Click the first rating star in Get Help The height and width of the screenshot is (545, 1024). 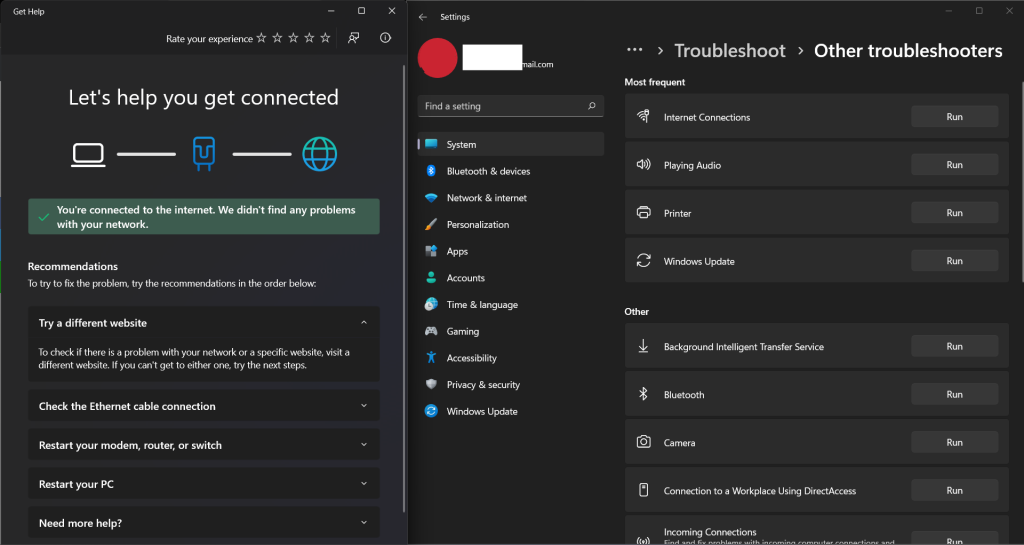tap(261, 38)
